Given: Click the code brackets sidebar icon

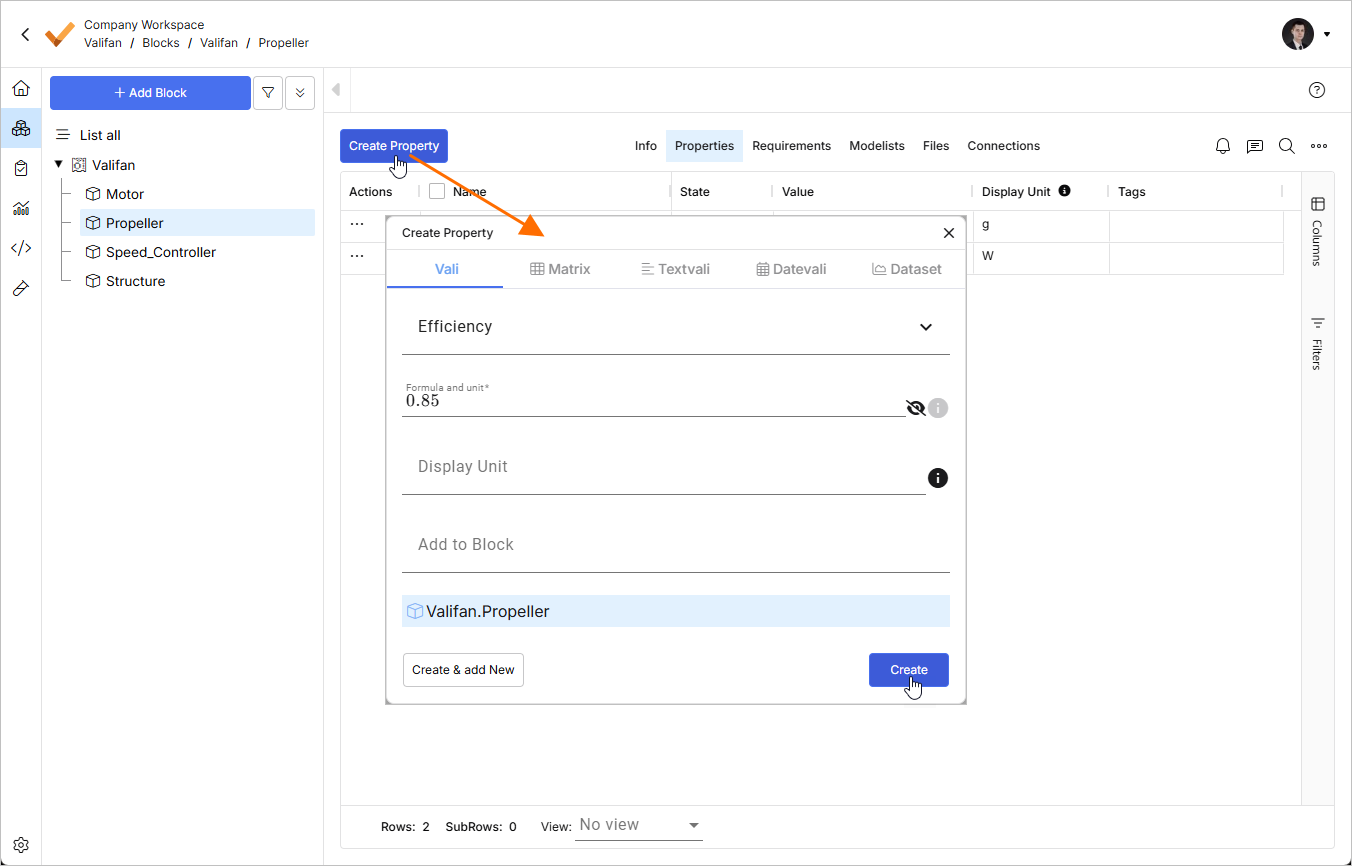Looking at the screenshot, I should click(x=21, y=248).
